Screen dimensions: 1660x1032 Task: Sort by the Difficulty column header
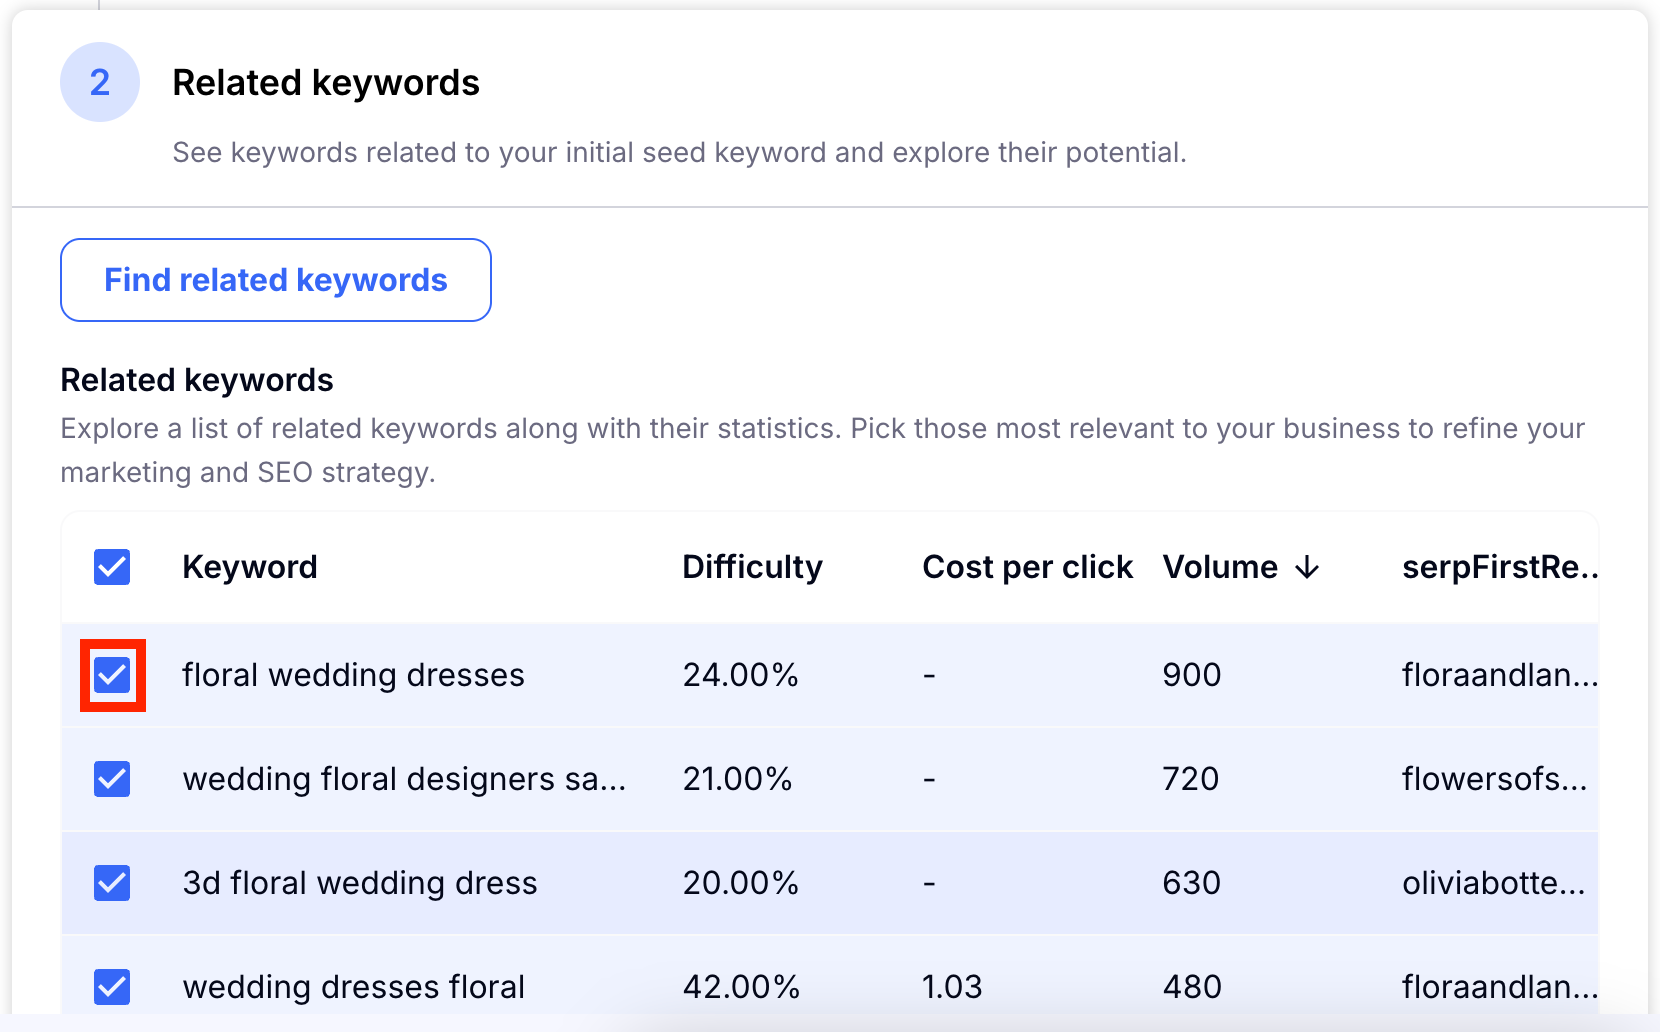tap(752, 567)
